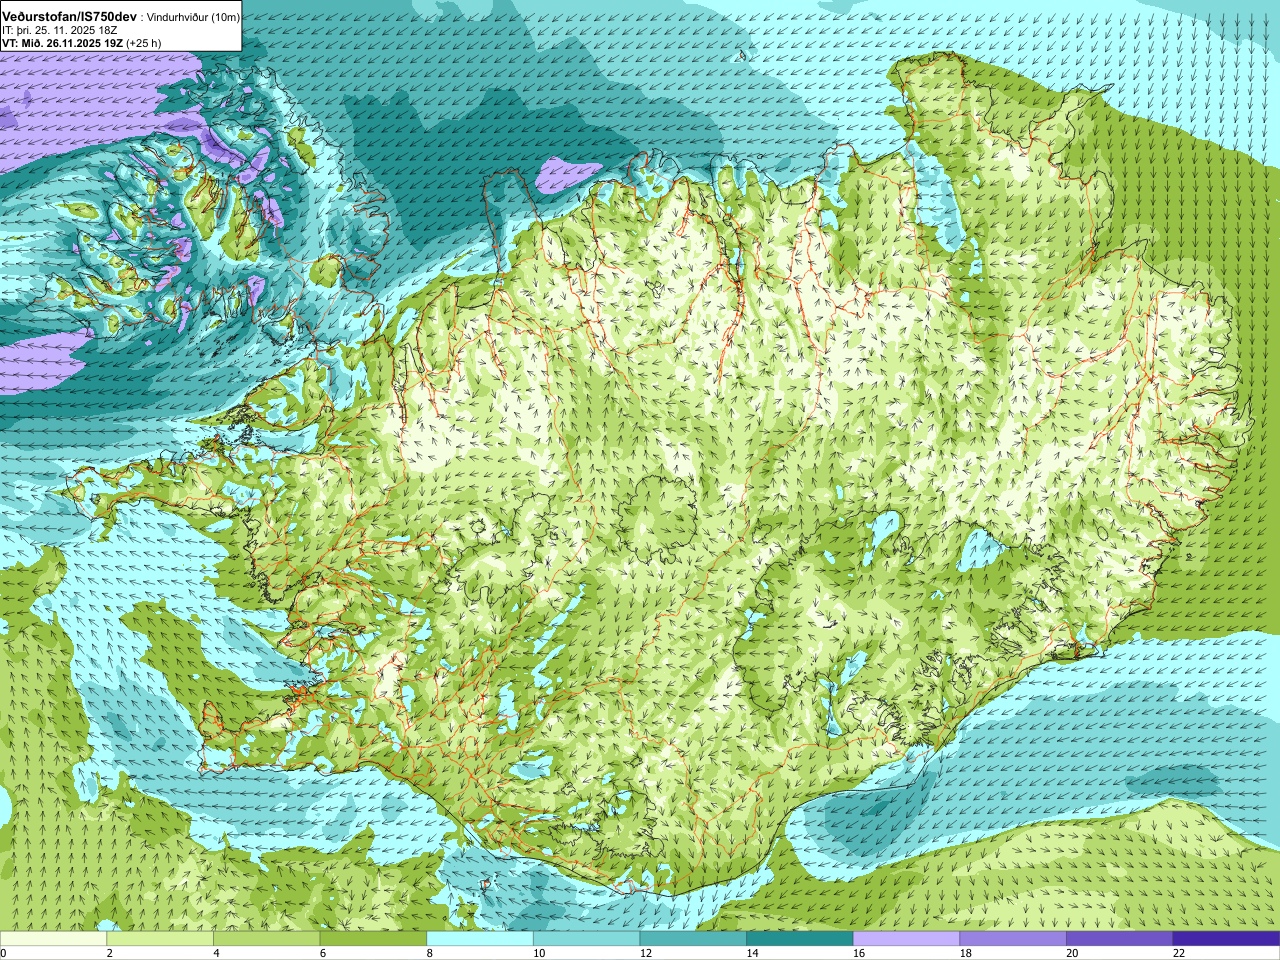The image size is (1280, 960).
Task: Pick the legend swatch between 6 and 8
Action: click(x=373, y=939)
